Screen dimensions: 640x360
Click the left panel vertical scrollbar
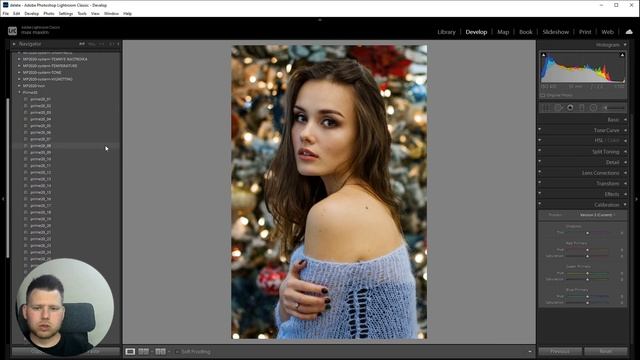pos(8,178)
